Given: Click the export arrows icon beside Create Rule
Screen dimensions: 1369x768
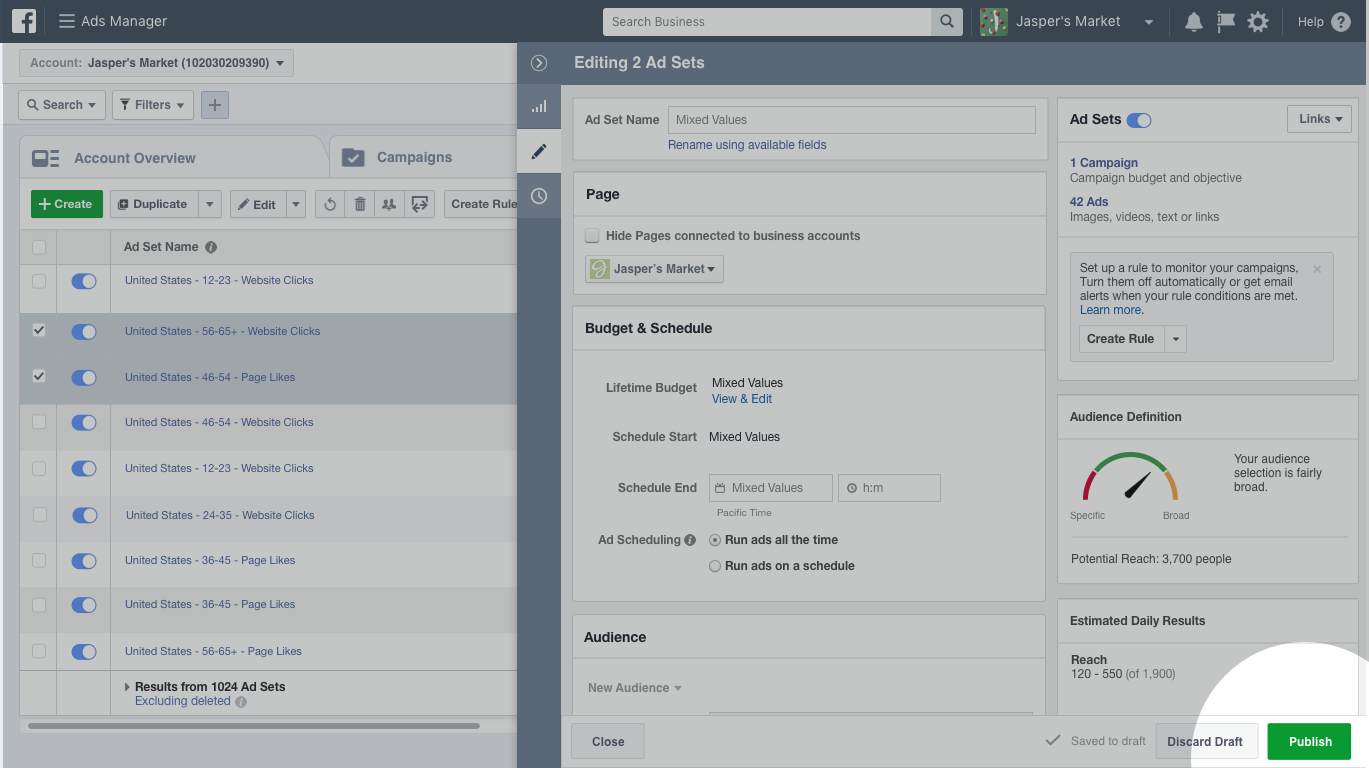Looking at the screenshot, I should point(419,204).
